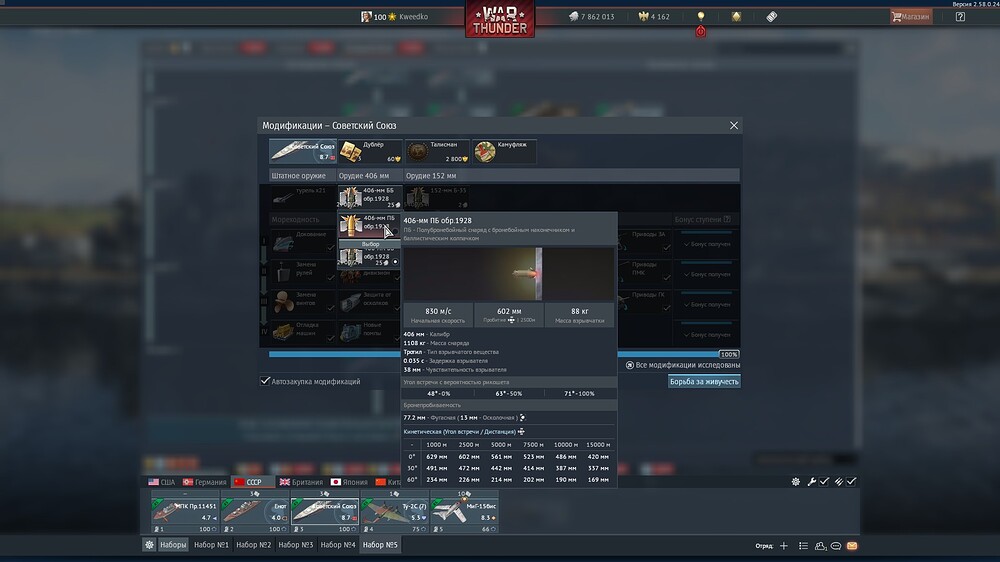This screenshot has width=1000, height=562.
Task: Open the slotbar gear settings icon
Action: pyautogui.click(x=795, y=482)
